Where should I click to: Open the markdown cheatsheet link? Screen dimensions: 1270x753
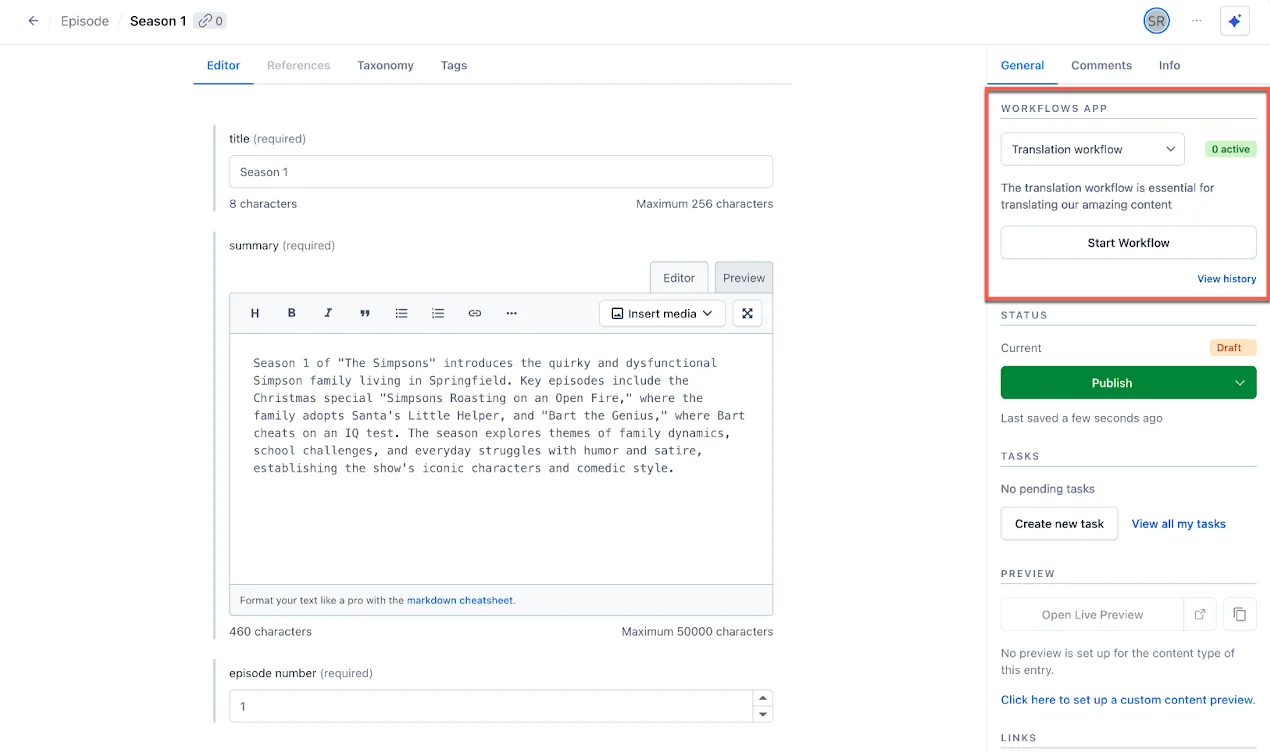[x=460, y=601]
